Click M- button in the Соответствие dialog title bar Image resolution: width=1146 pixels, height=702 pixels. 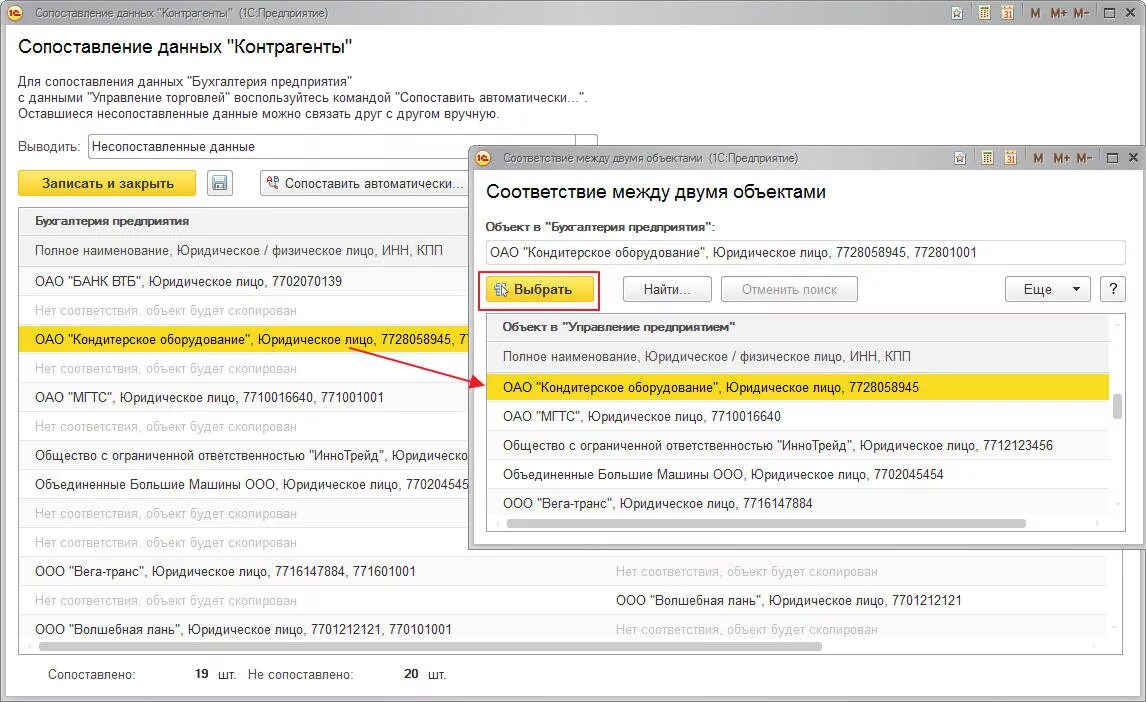[1084, 158]
